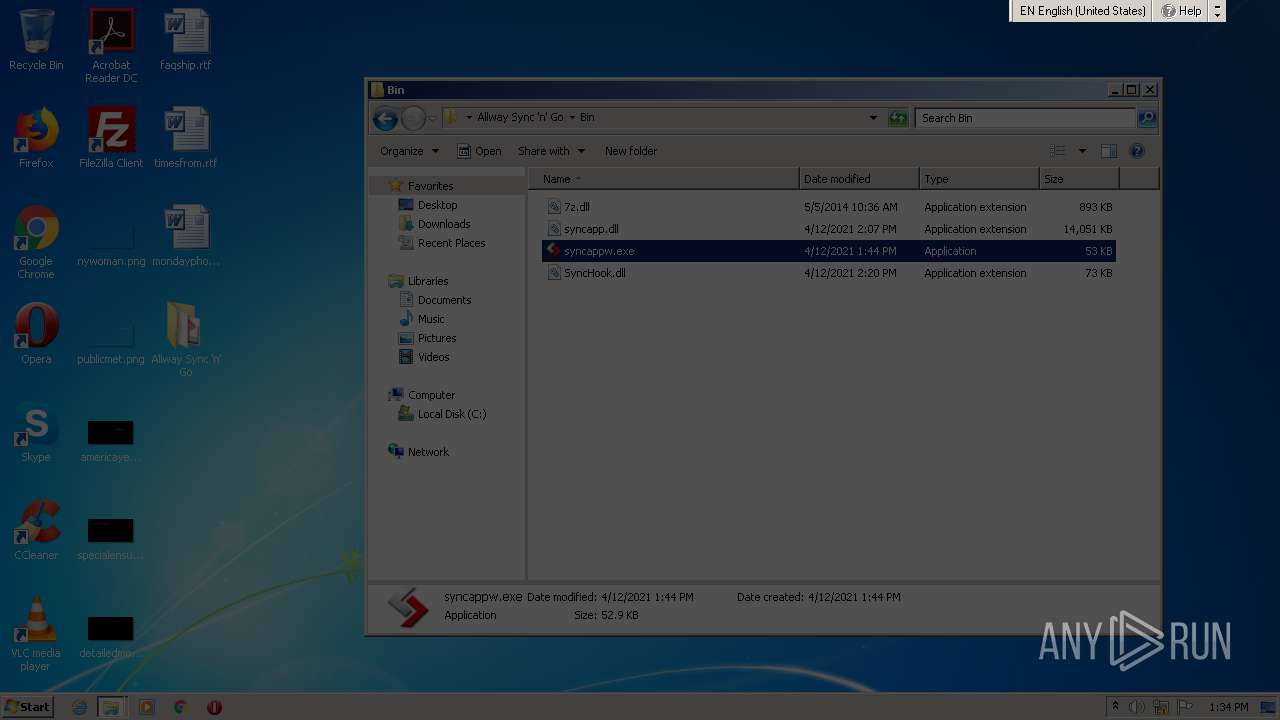Image resolution: width=1280 pixels, height=720 pixels.
Task: Sort by Date modified column
Action: tap(859, 179)
